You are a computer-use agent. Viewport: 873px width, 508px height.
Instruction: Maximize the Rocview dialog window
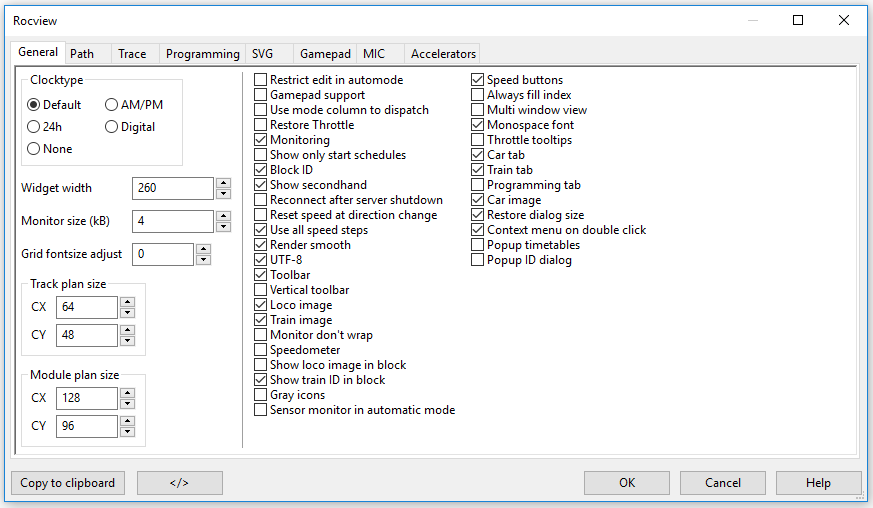[798, 20]
